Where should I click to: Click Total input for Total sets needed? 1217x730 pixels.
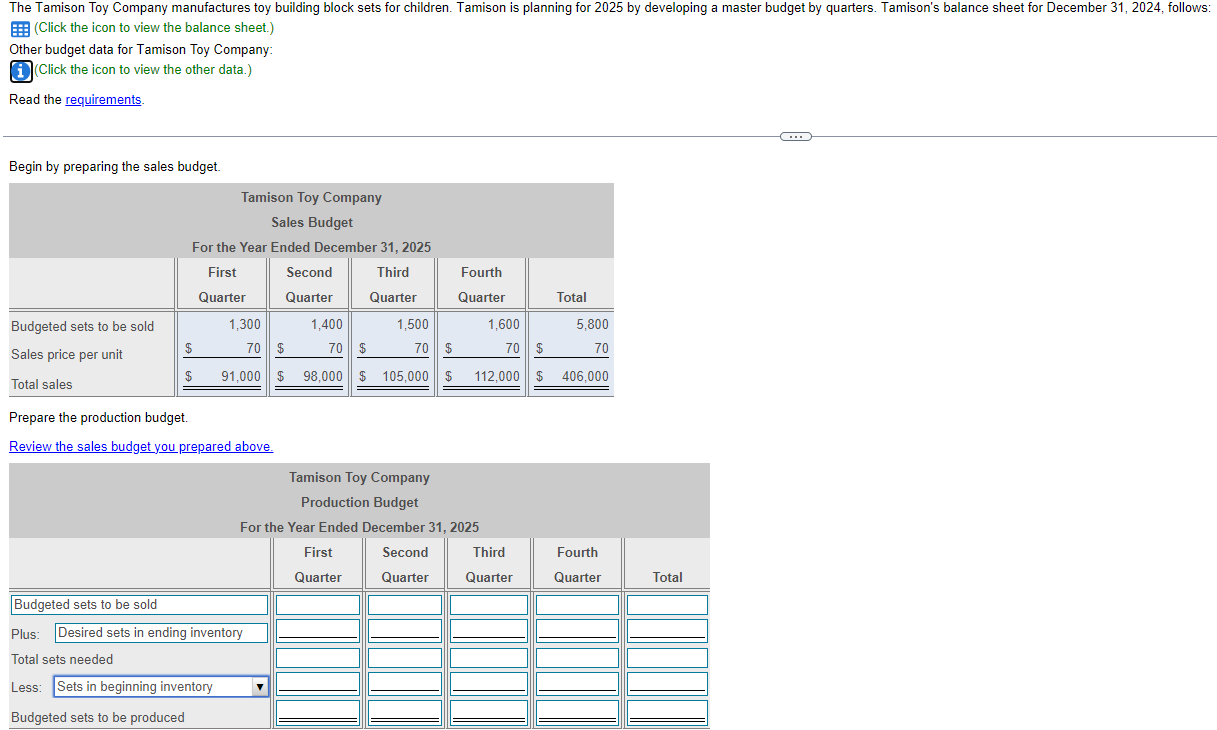(667, 658)
